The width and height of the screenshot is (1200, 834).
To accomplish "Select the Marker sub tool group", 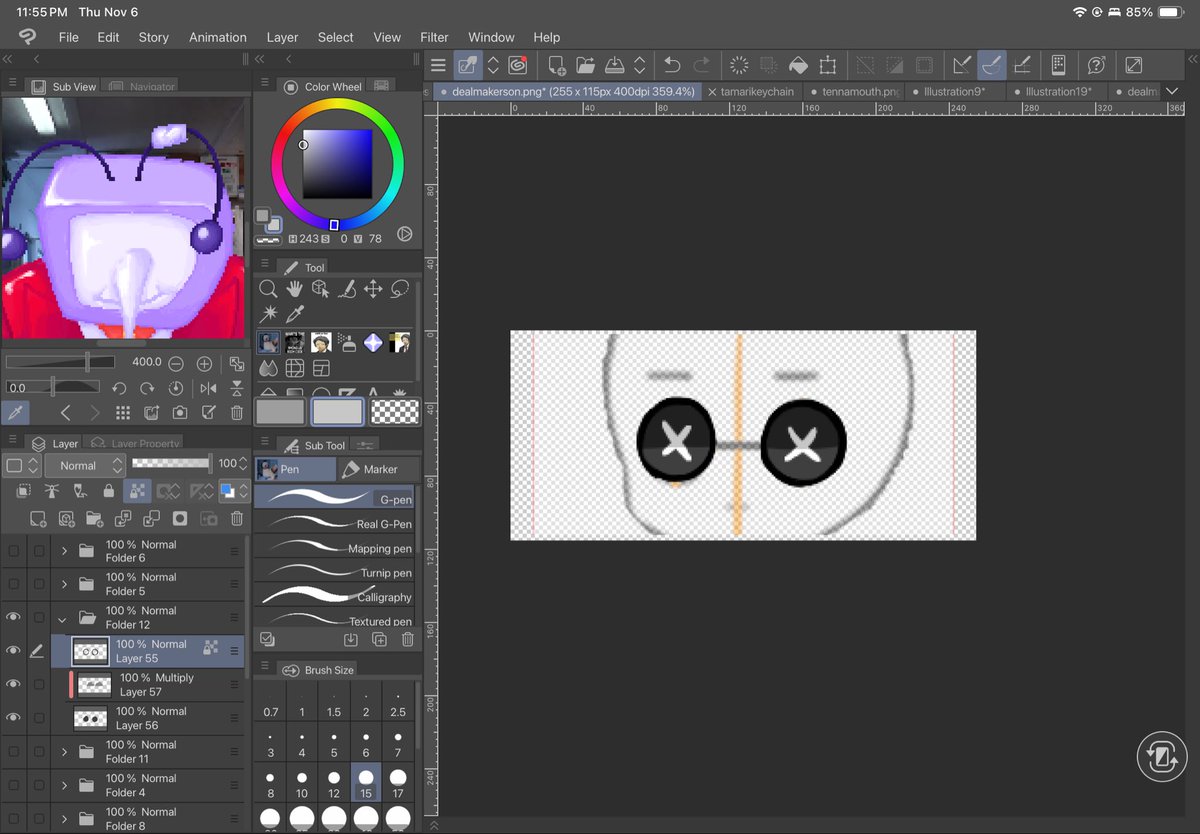I will [378, 469].
